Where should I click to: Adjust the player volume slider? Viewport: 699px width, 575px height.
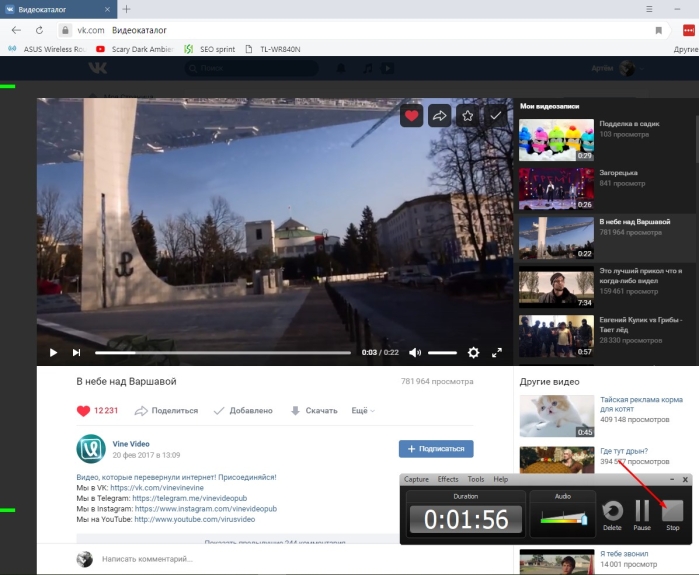point(442,353)
